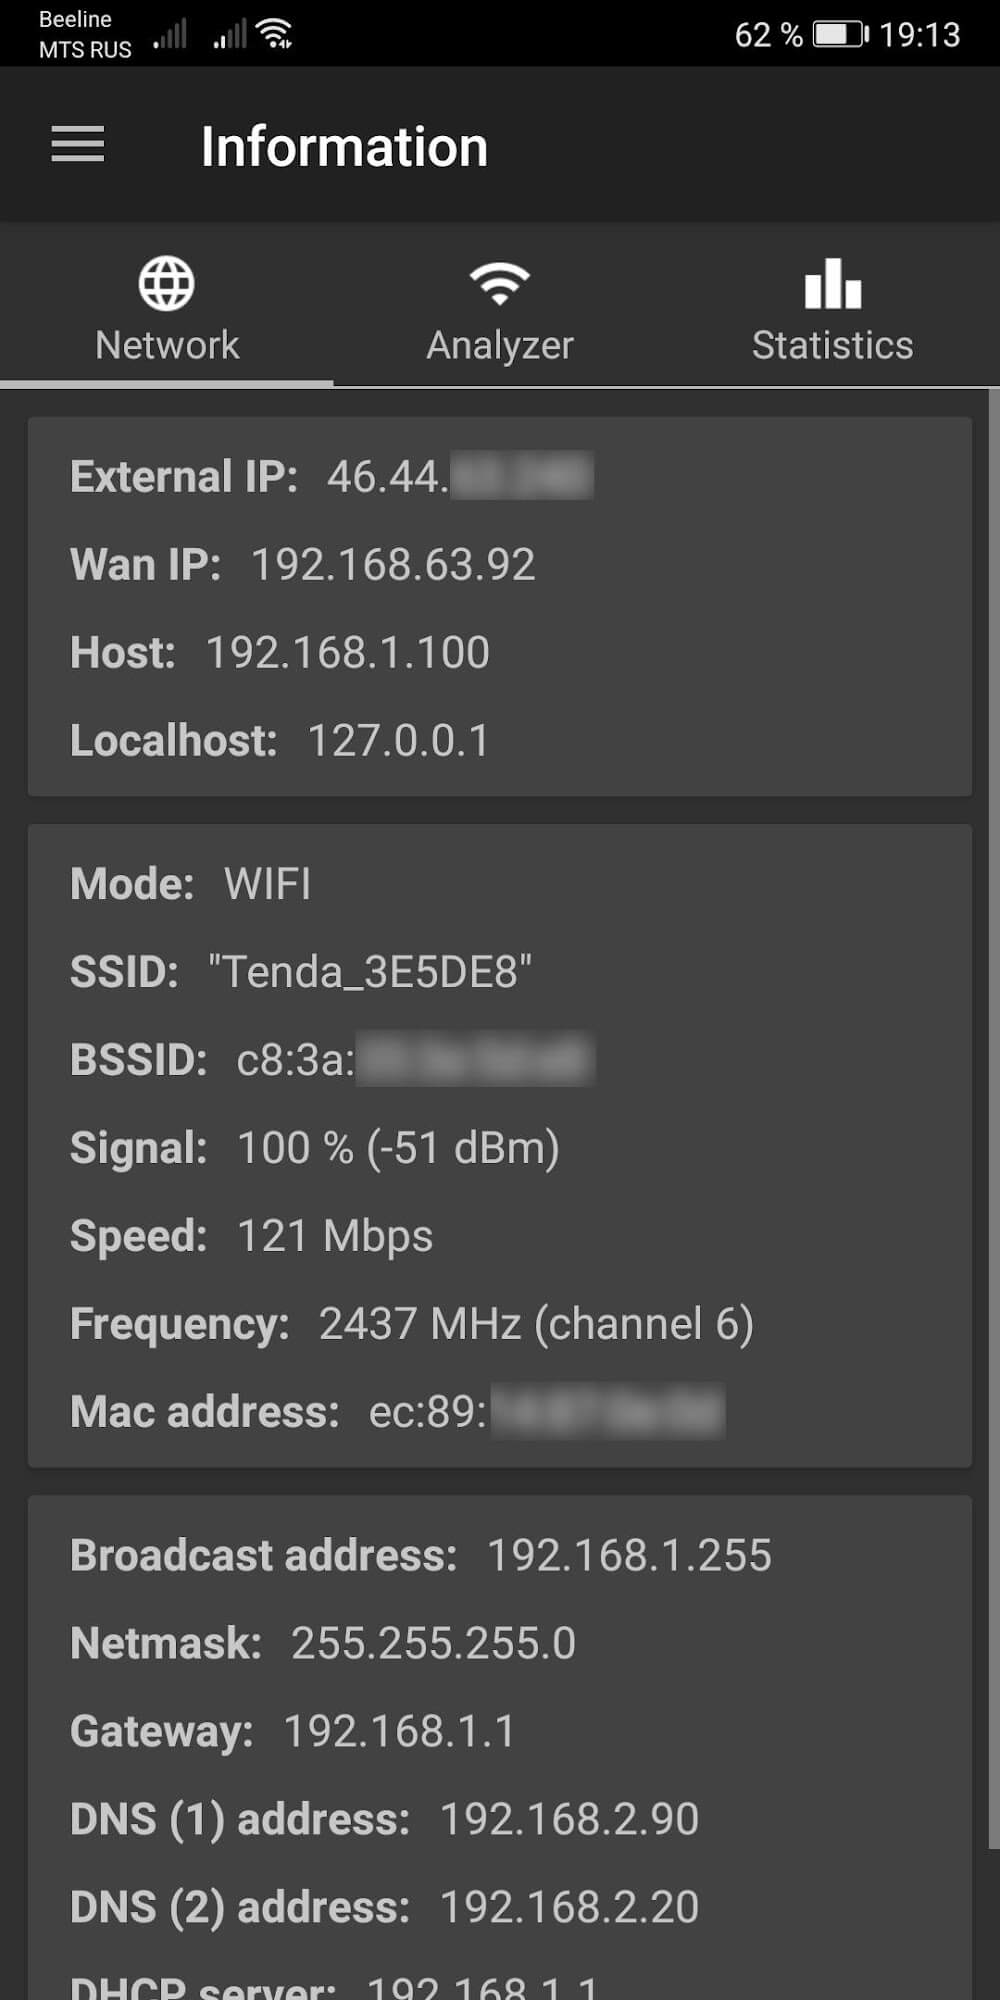Image resolution: width=1000 pixels, height=2000 pixels.
Task: Tap the Information screen title
Action: pos(344,147)
